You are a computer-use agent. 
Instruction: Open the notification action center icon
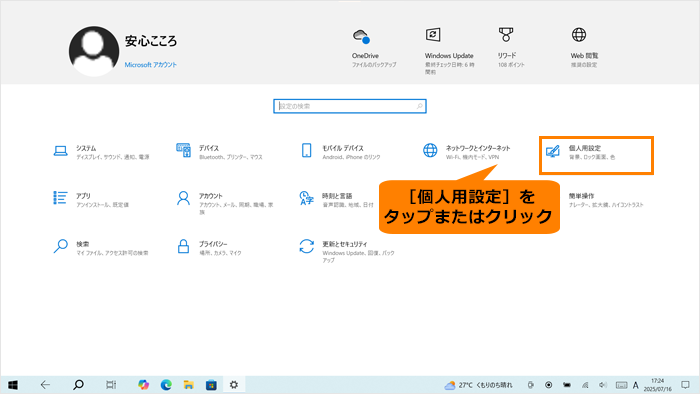point(685,385)
